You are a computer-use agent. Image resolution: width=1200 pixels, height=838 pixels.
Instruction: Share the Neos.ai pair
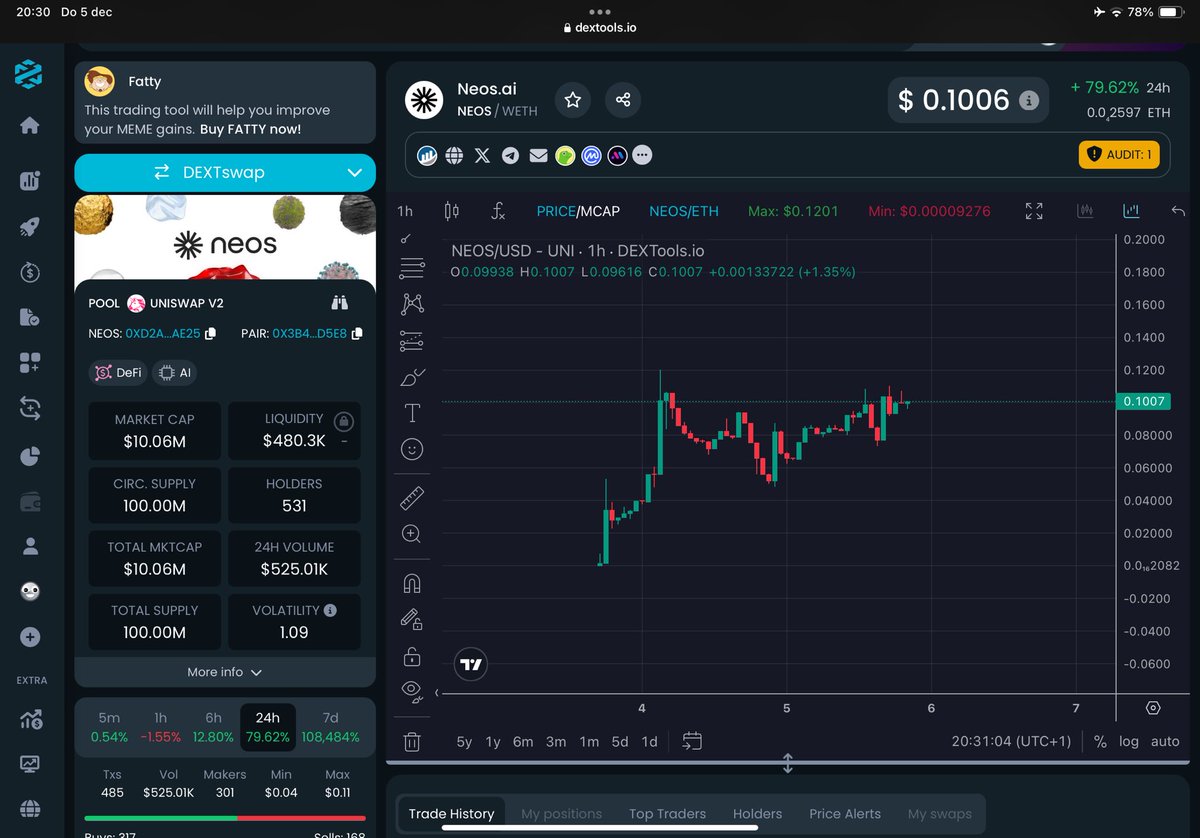pyautogui.click(x=623, y=100)
